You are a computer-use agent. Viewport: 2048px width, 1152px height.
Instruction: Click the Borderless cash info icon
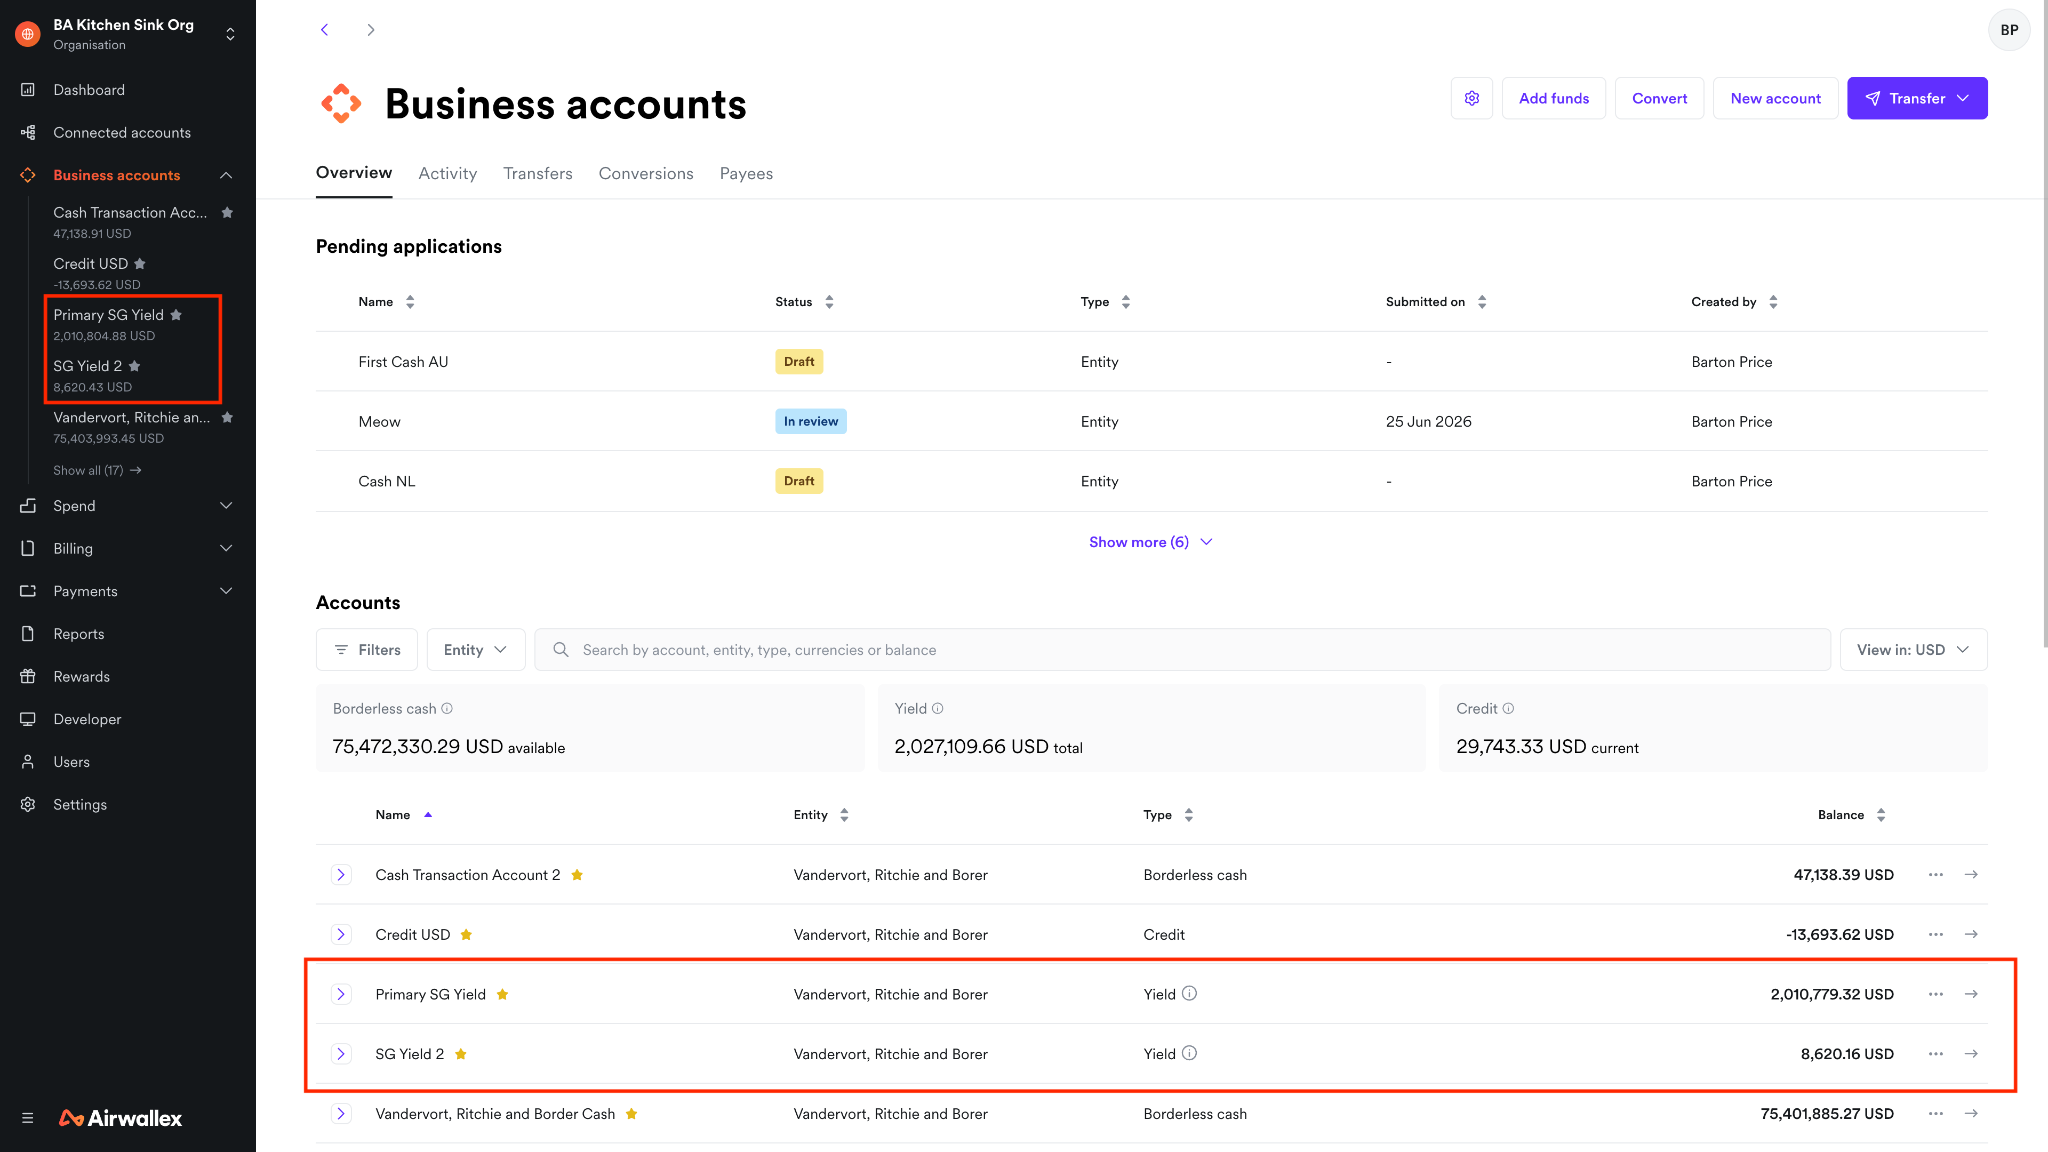tap(447, 709)
